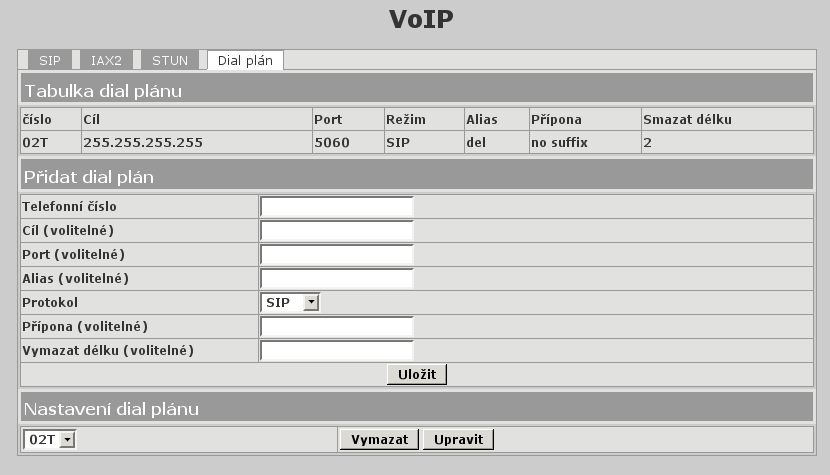The height and width of the screenshot is (475, 830).
Task: Click the Vymazat button
Action: pyautogui.click(x=379, y=439)
